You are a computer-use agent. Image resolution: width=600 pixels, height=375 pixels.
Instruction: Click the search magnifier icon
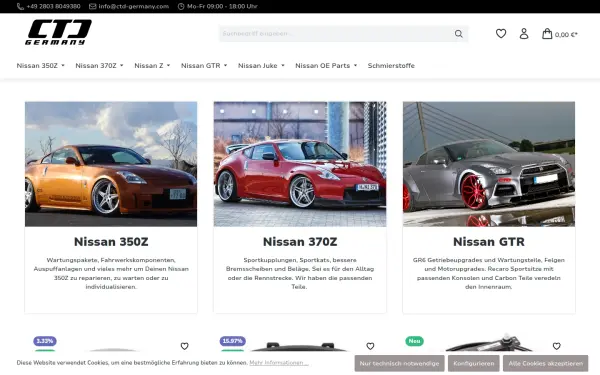click(458, 34)
